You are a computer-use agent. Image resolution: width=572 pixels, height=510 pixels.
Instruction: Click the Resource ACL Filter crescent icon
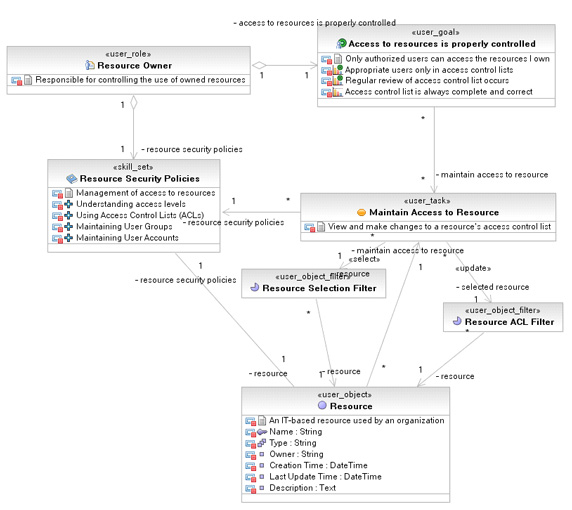tap(457, 321)
